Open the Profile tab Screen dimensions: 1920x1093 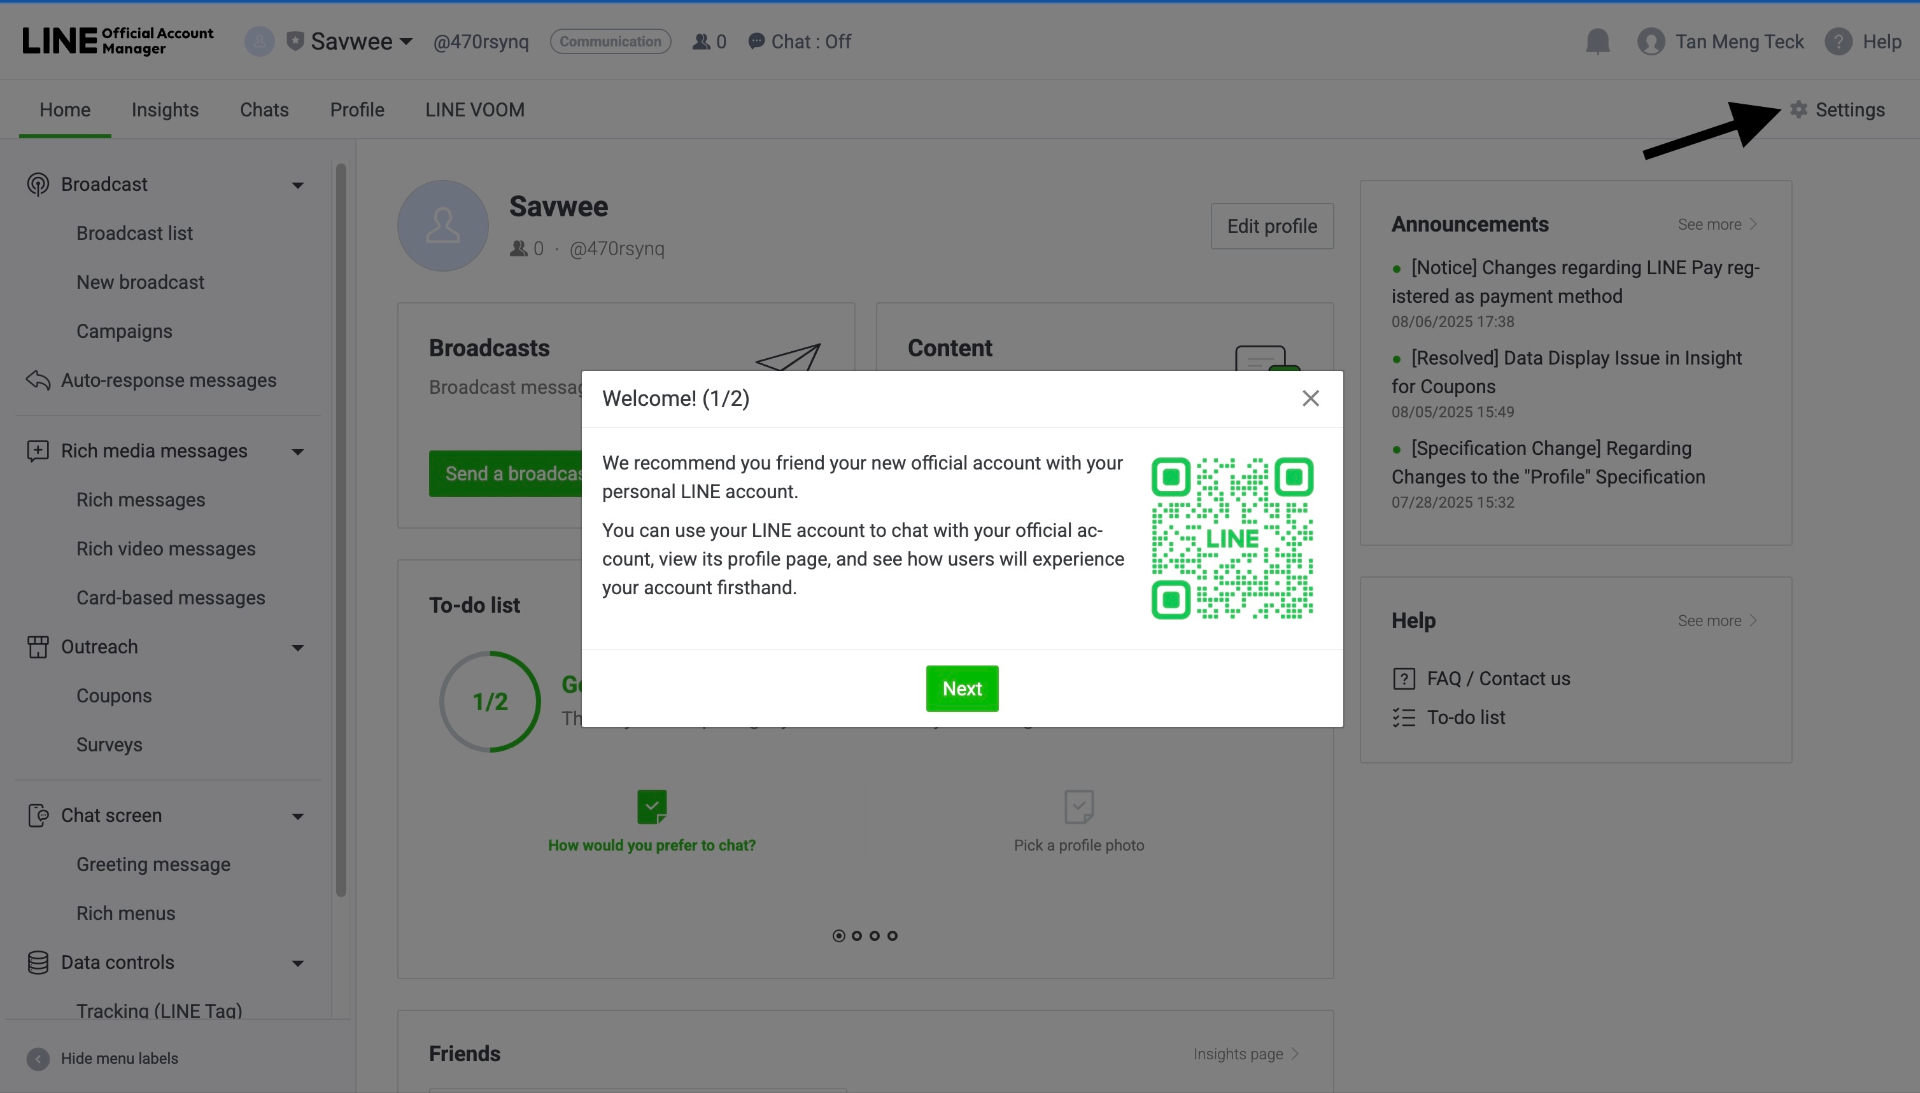pyautogui.click(x=357, y=110)
